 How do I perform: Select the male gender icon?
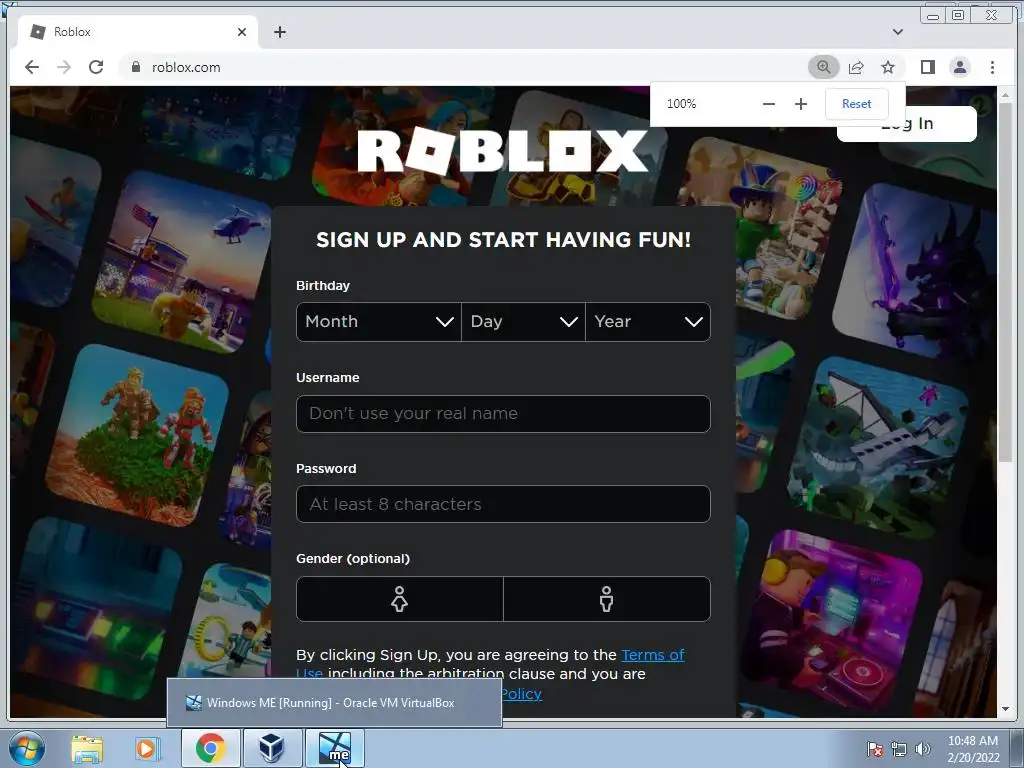[x=607, y=599]
